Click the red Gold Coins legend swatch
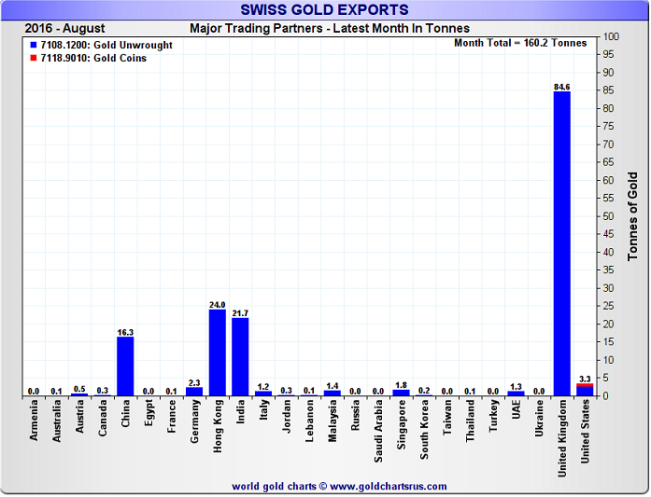Image resolution: width=651 pixels, height=497 pixels. 34,58
